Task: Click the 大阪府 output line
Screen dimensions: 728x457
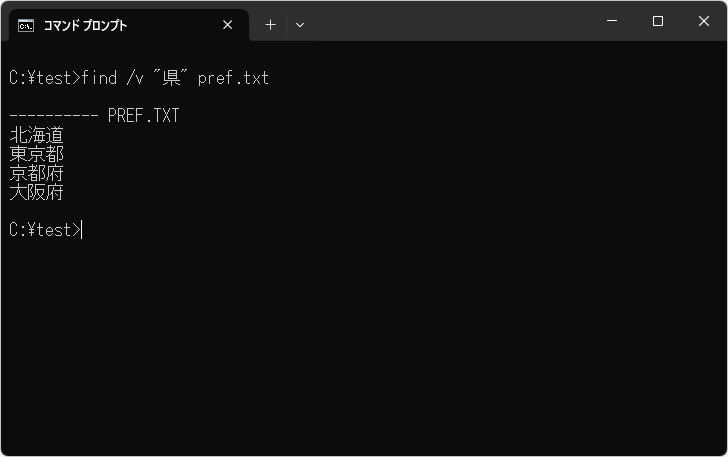Action: coord(36,192)
